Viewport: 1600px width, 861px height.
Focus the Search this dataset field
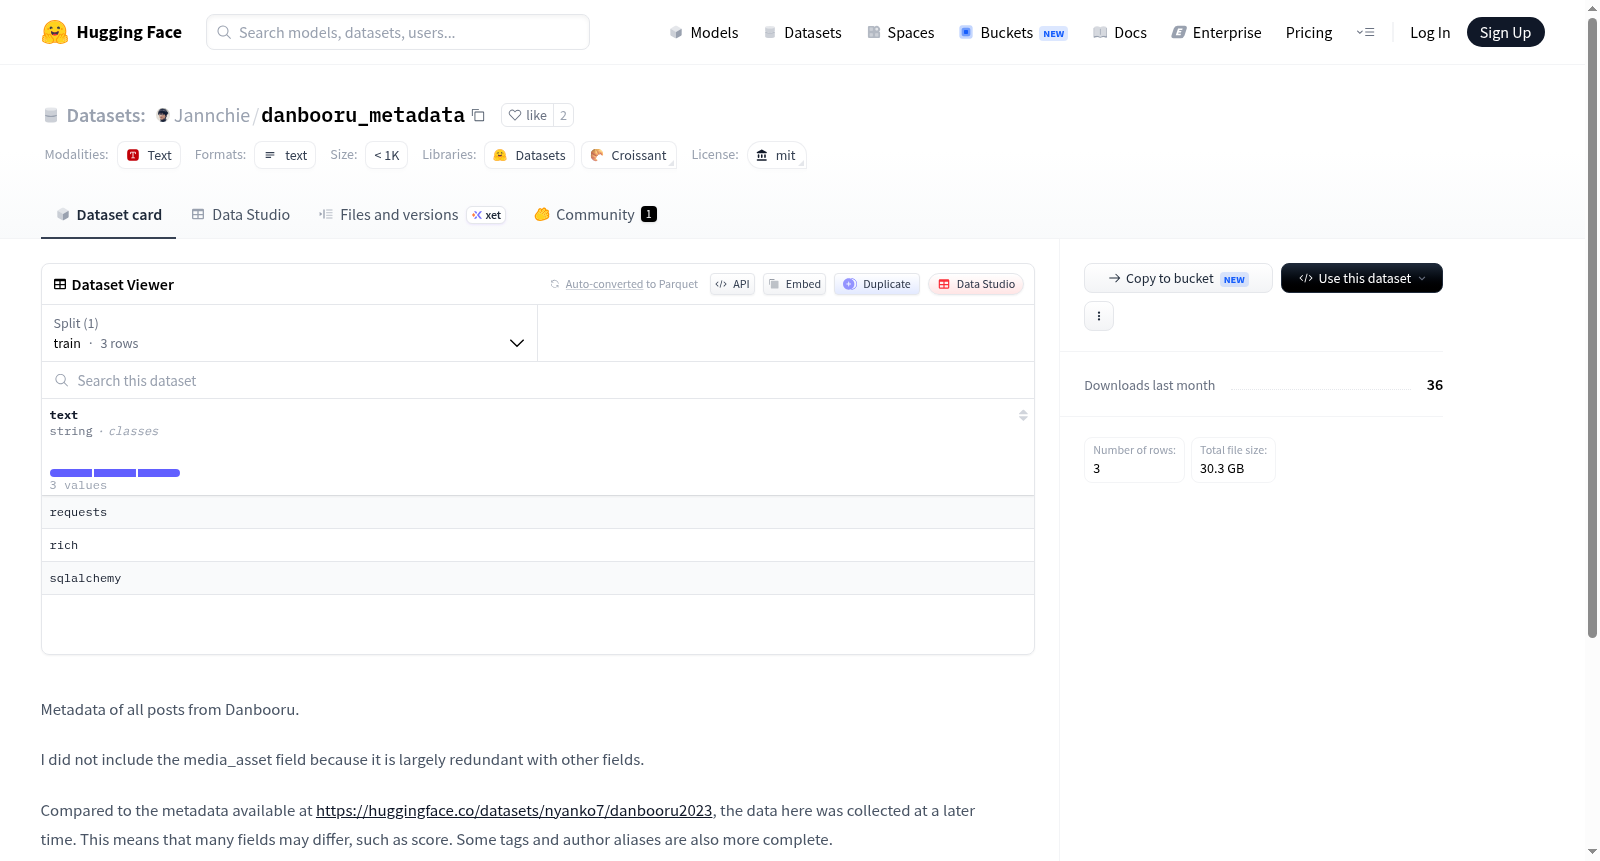(x=538, y=380)
